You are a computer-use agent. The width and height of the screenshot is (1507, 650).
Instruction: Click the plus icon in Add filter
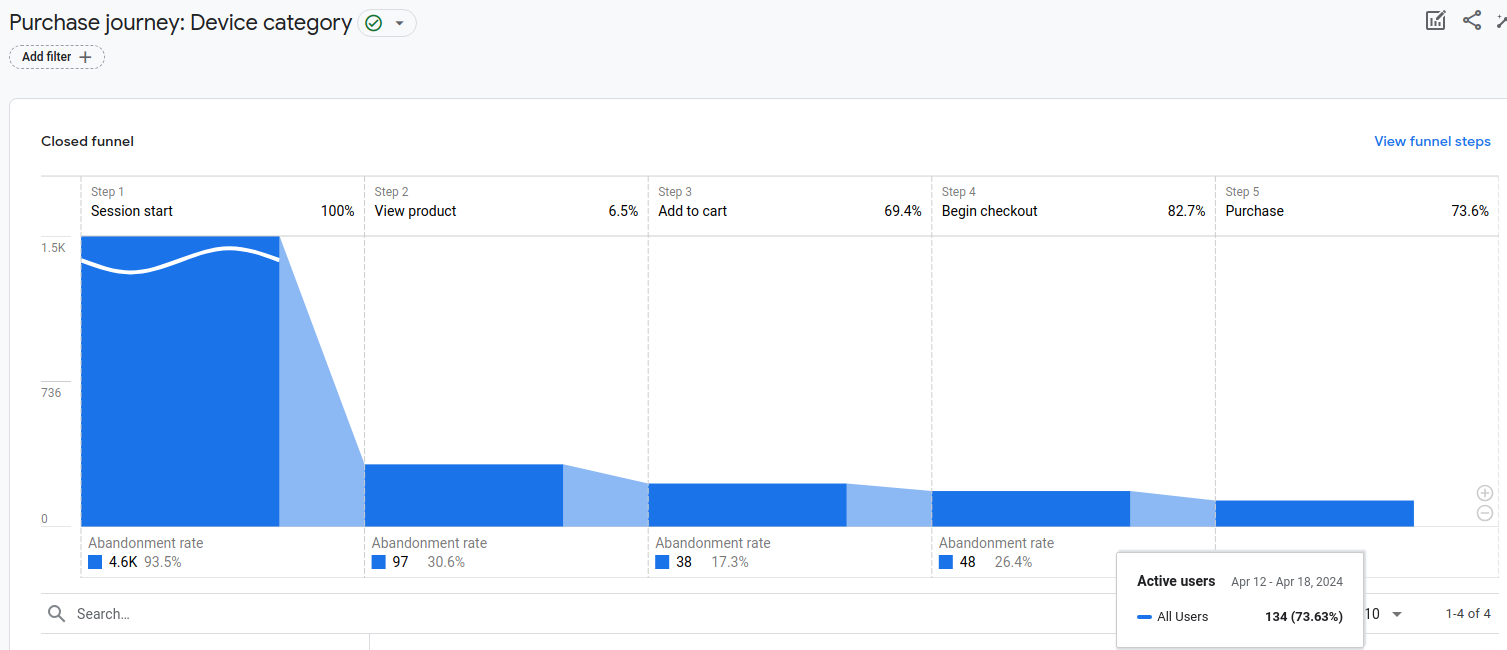pos(85,57)
